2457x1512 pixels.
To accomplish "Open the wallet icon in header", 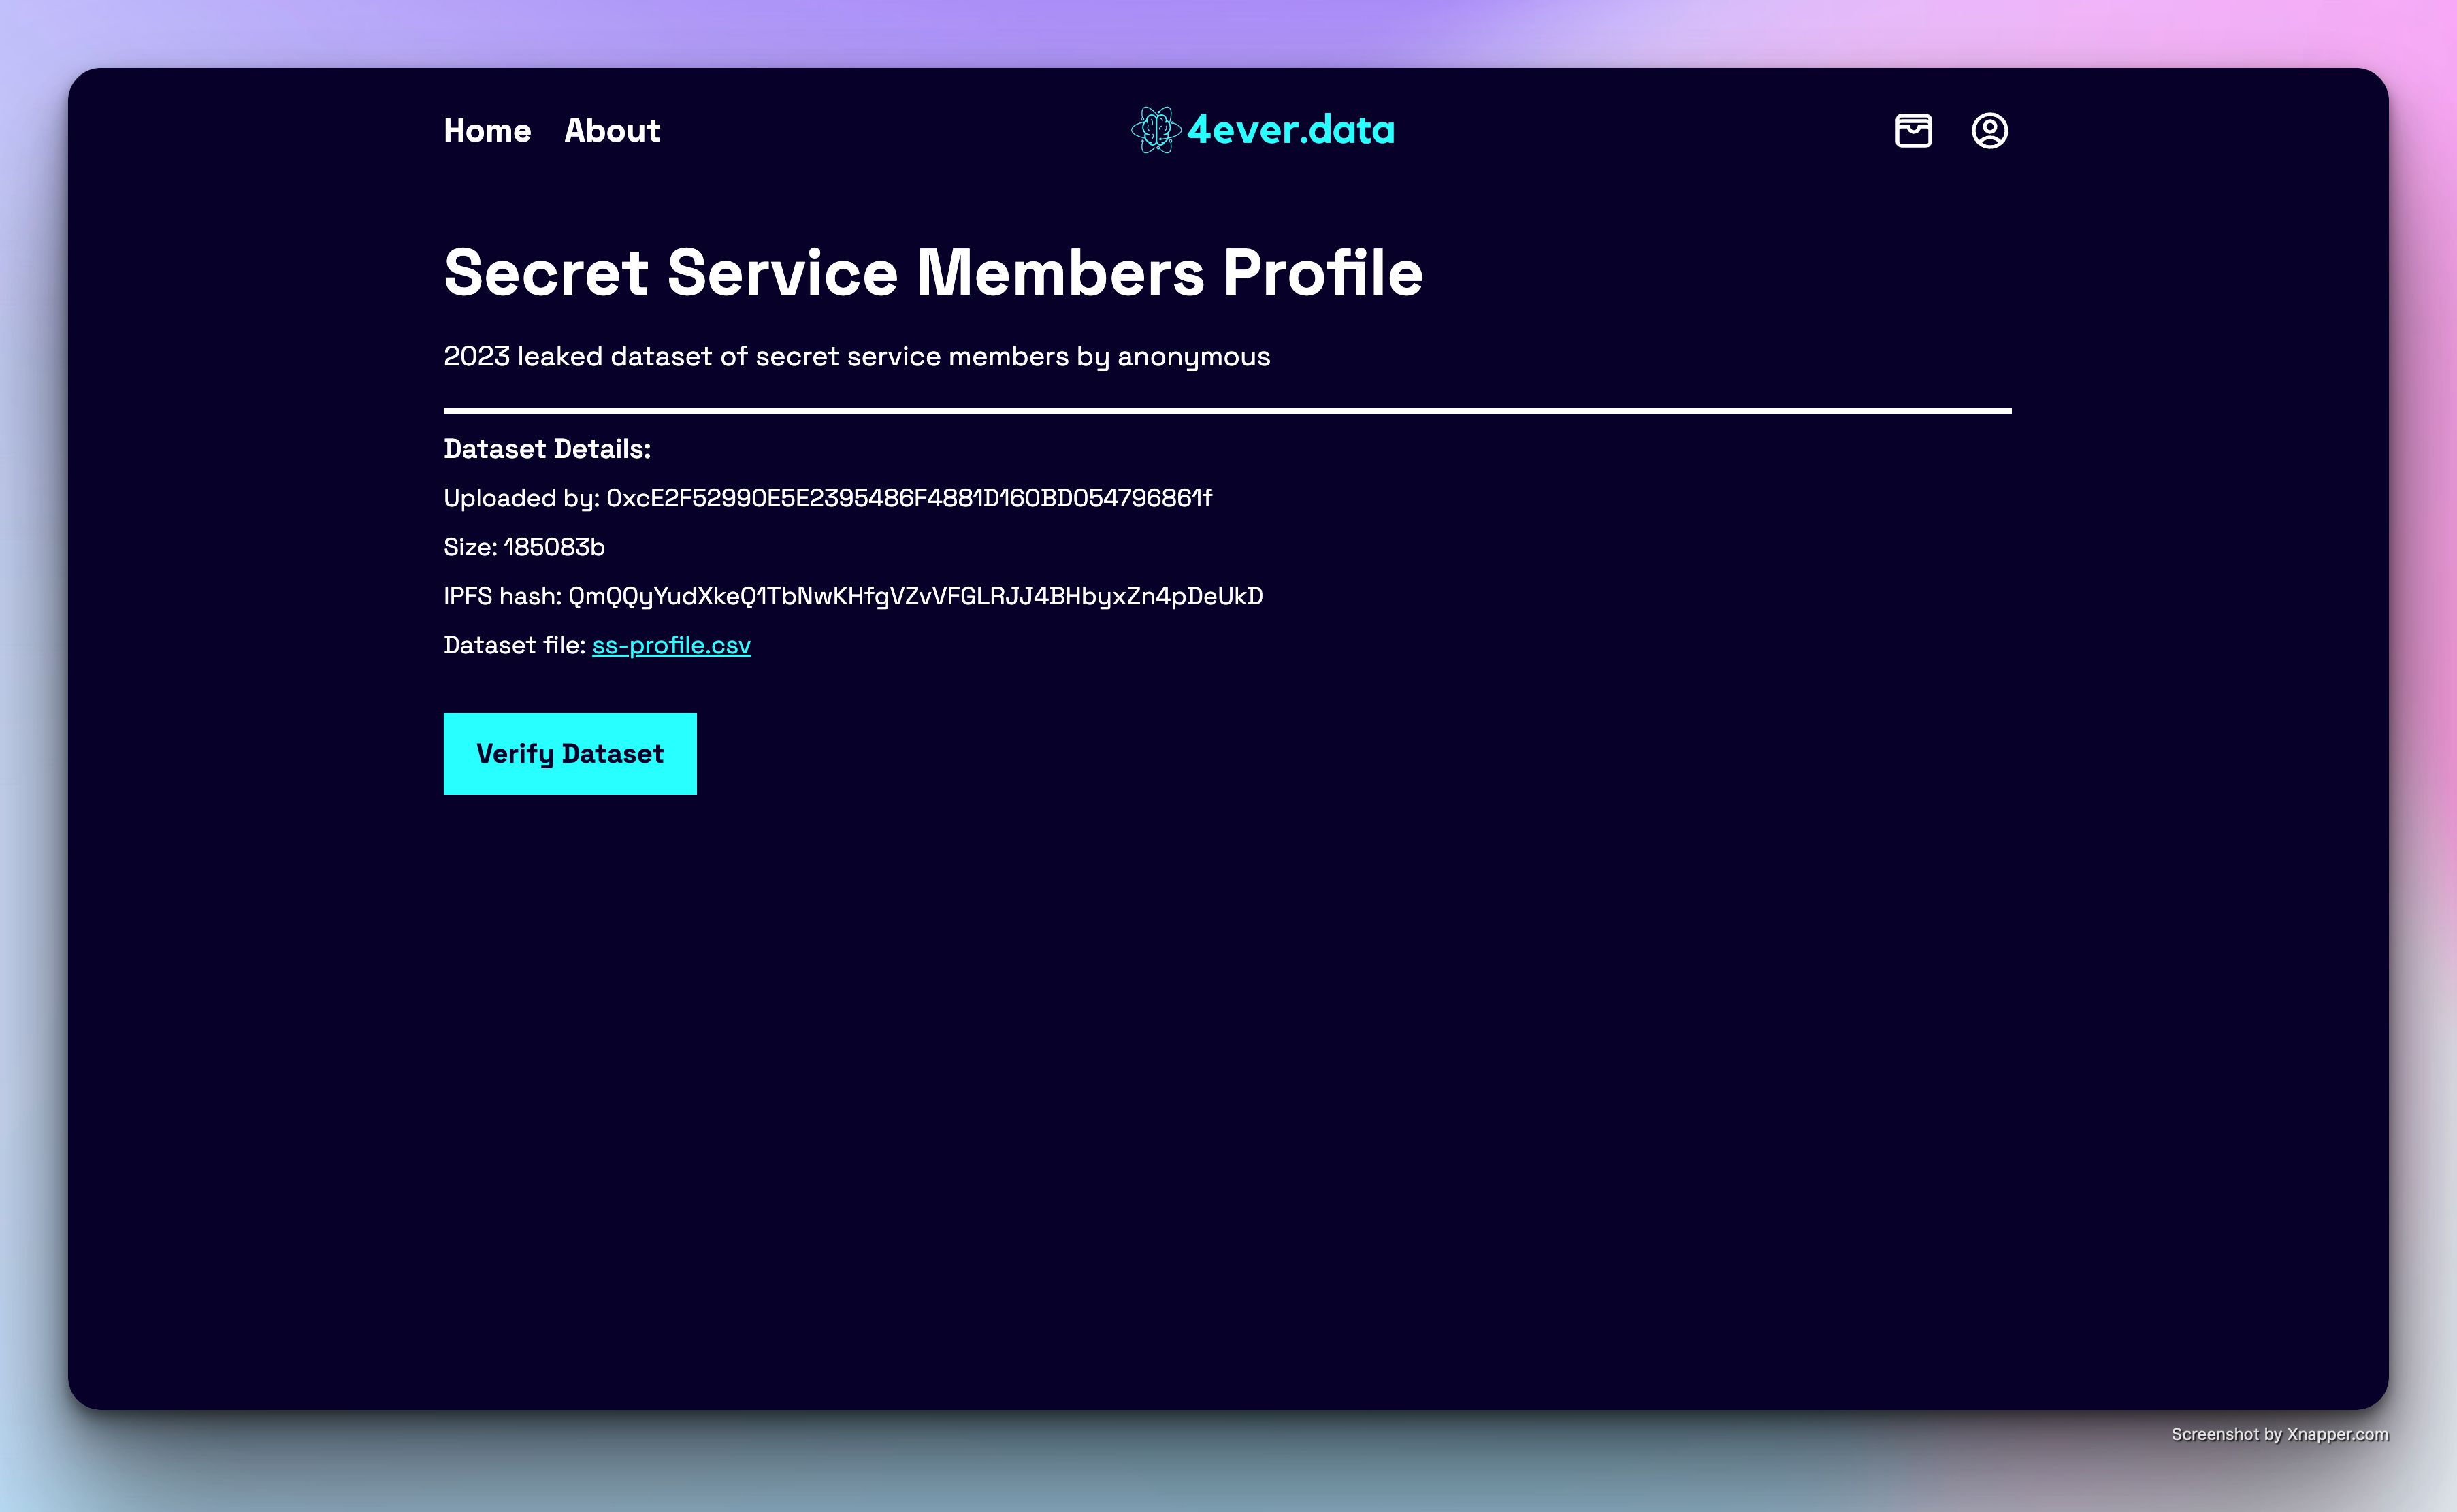I will (x=1913, y=131).
